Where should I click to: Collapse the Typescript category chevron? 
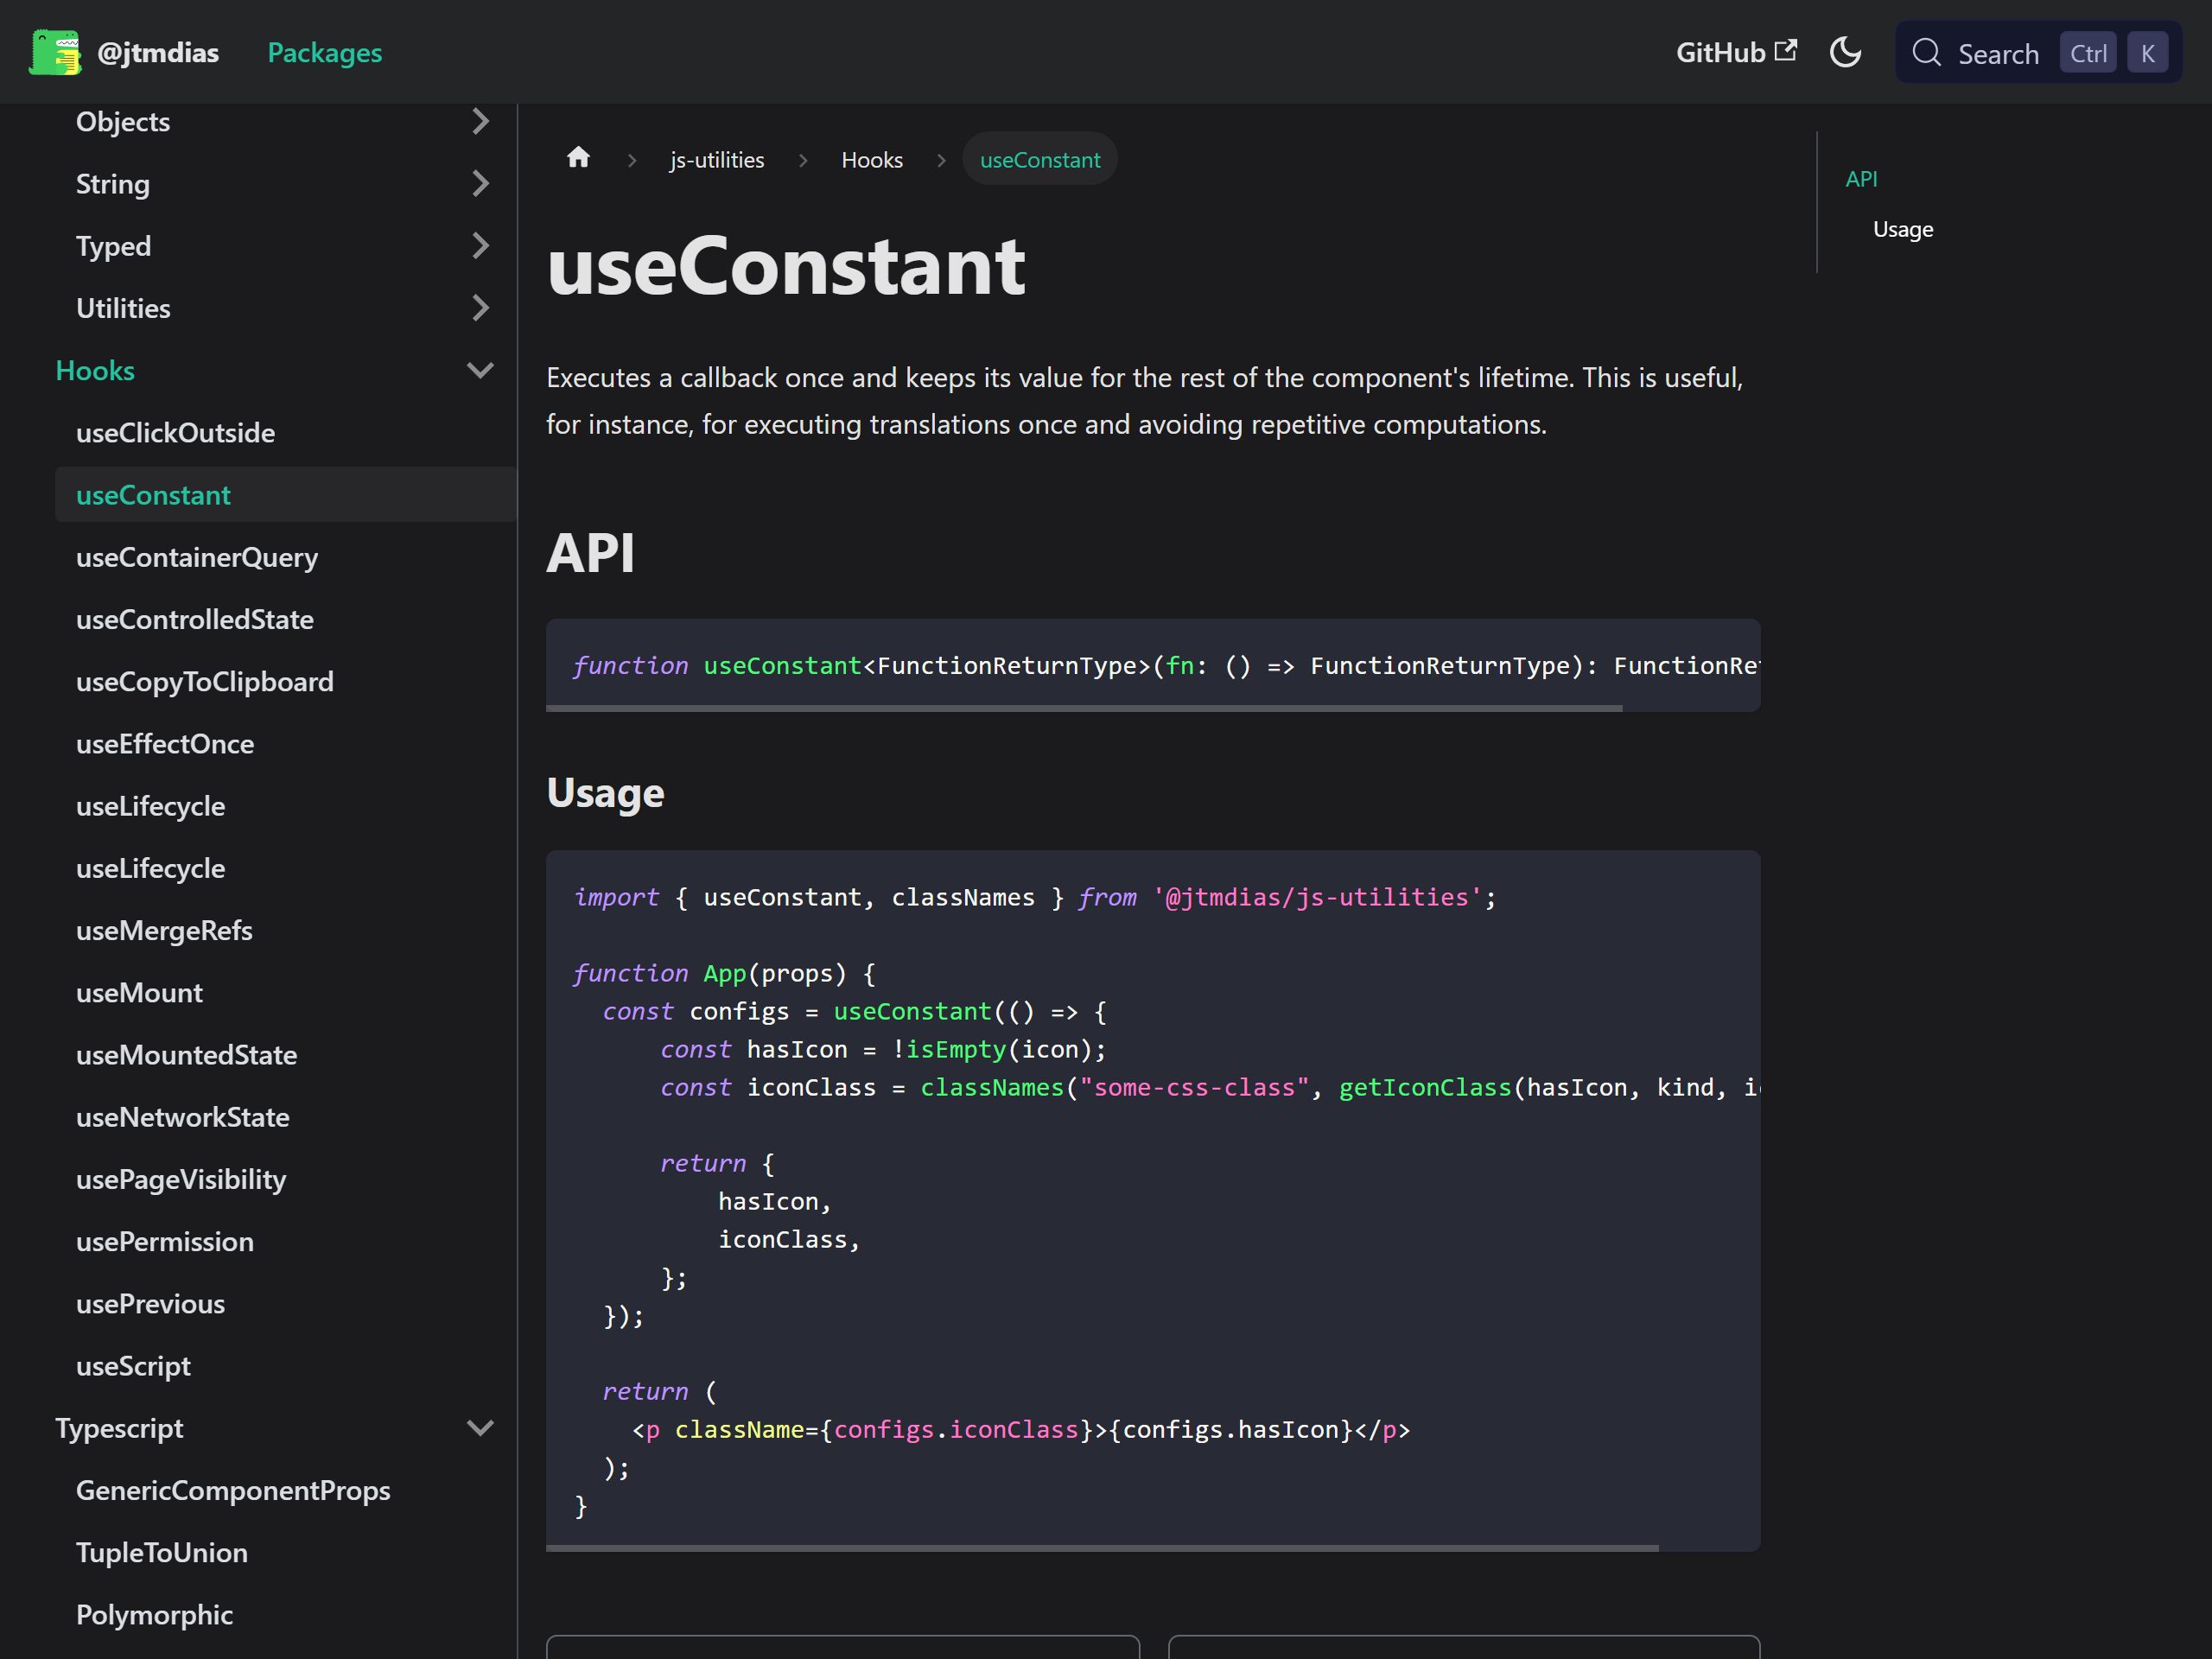coord(480,1427)
